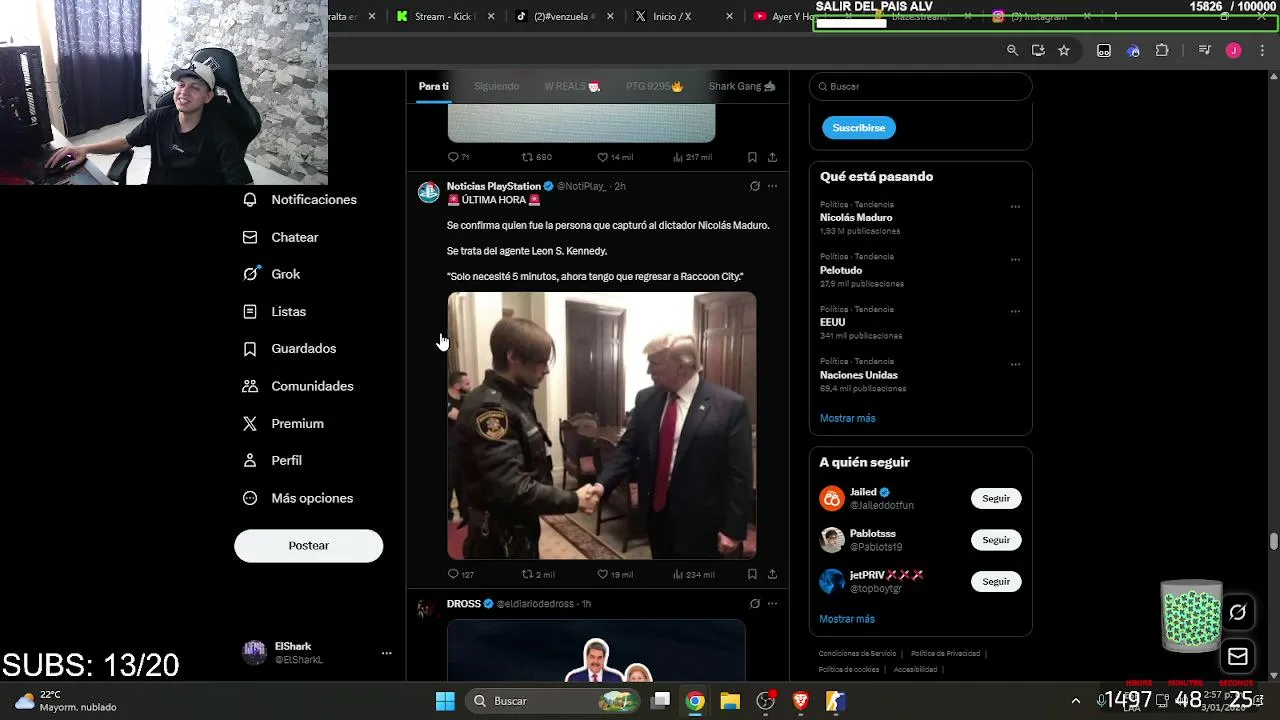Screen dimensions: 1280x720
Task: Open Listas in the sidebar
Action: point(275,311)
